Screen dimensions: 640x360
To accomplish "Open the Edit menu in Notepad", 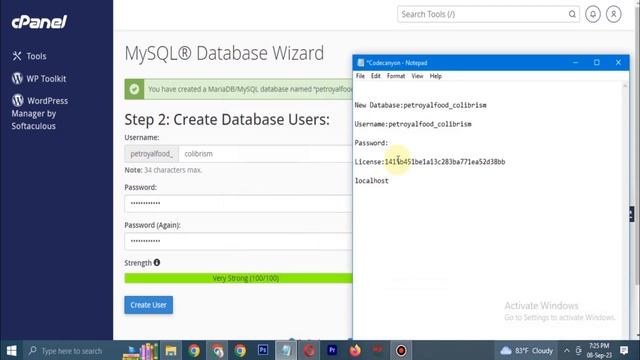I will point(376,76).
